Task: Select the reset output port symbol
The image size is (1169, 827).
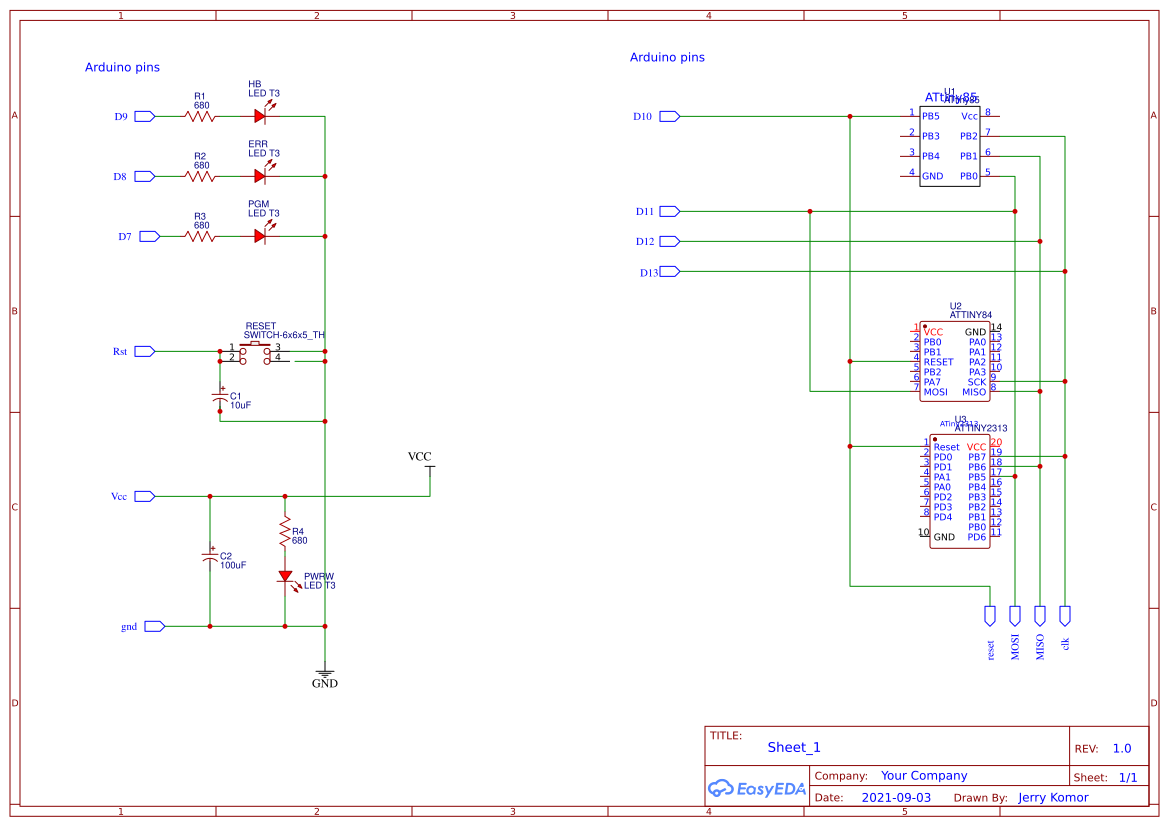Action: (990, 616)
